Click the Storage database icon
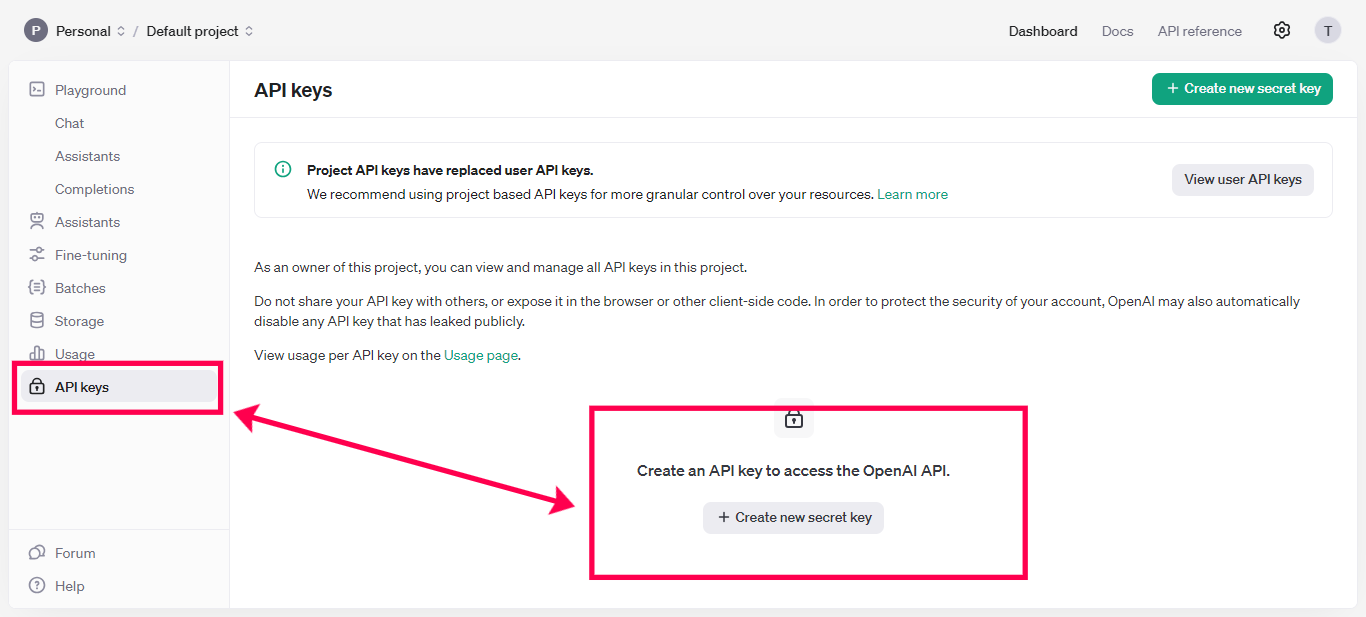Screen dimensions: 1366x617 pyautogui.click(x=37, y=321)
